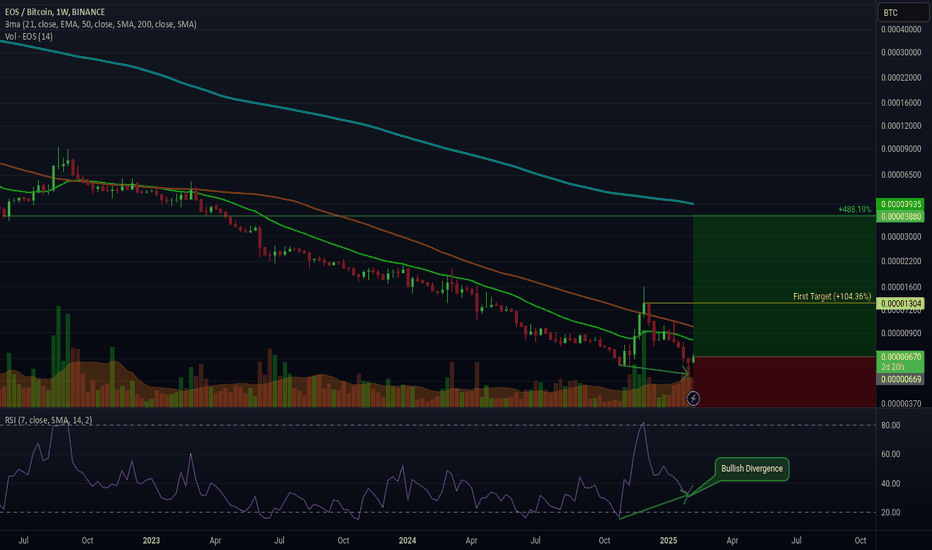Open the BTC currency selector
Image resolution: width=932 pixels, height=550 pixels.
pyautogui.click(x=902, y=12)
